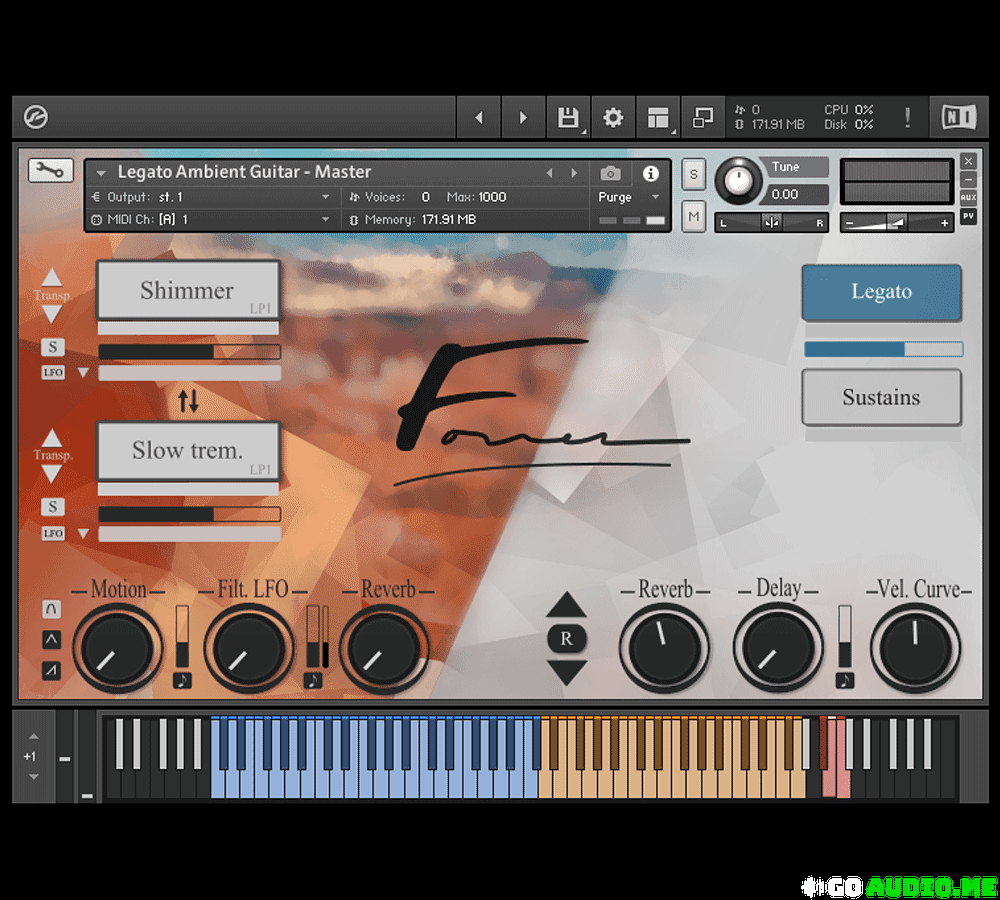The width and height of the screenshot is (1000, 900).
Task: Mute the instrument with M button
Action: tap(694, 214)
